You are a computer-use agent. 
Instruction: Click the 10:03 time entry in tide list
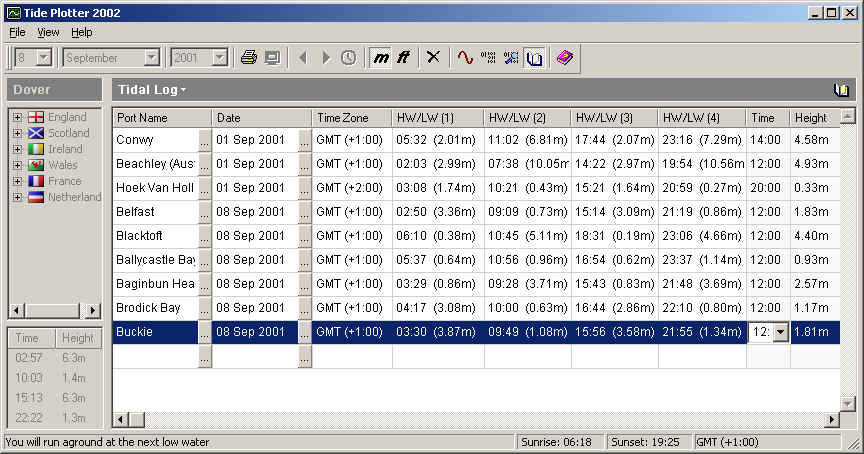click(29, 378)
